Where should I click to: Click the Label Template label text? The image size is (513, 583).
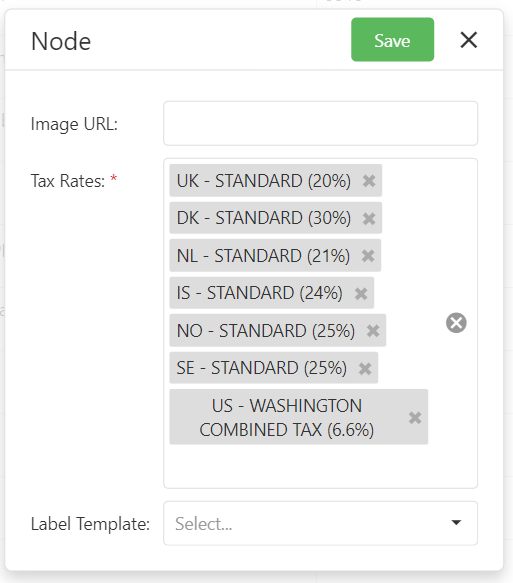(x=90, y=524)
